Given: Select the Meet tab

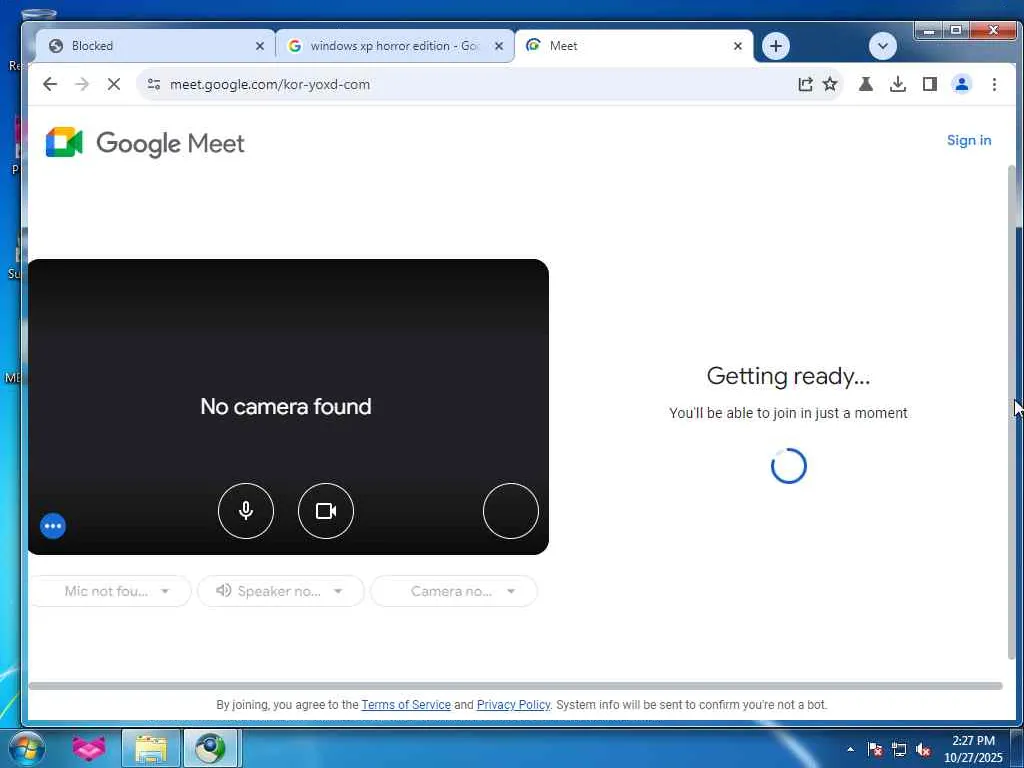Looking at the screenshot, I should point(633,46).
